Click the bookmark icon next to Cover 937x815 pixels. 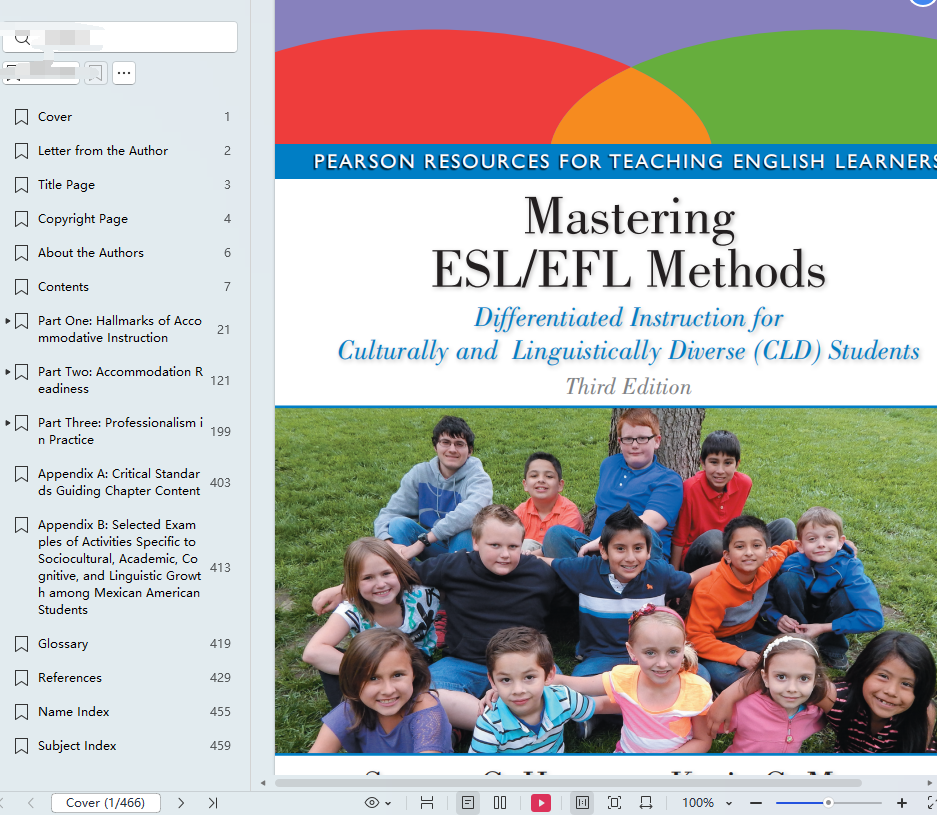pyautogui.click(x=22, y=117)
